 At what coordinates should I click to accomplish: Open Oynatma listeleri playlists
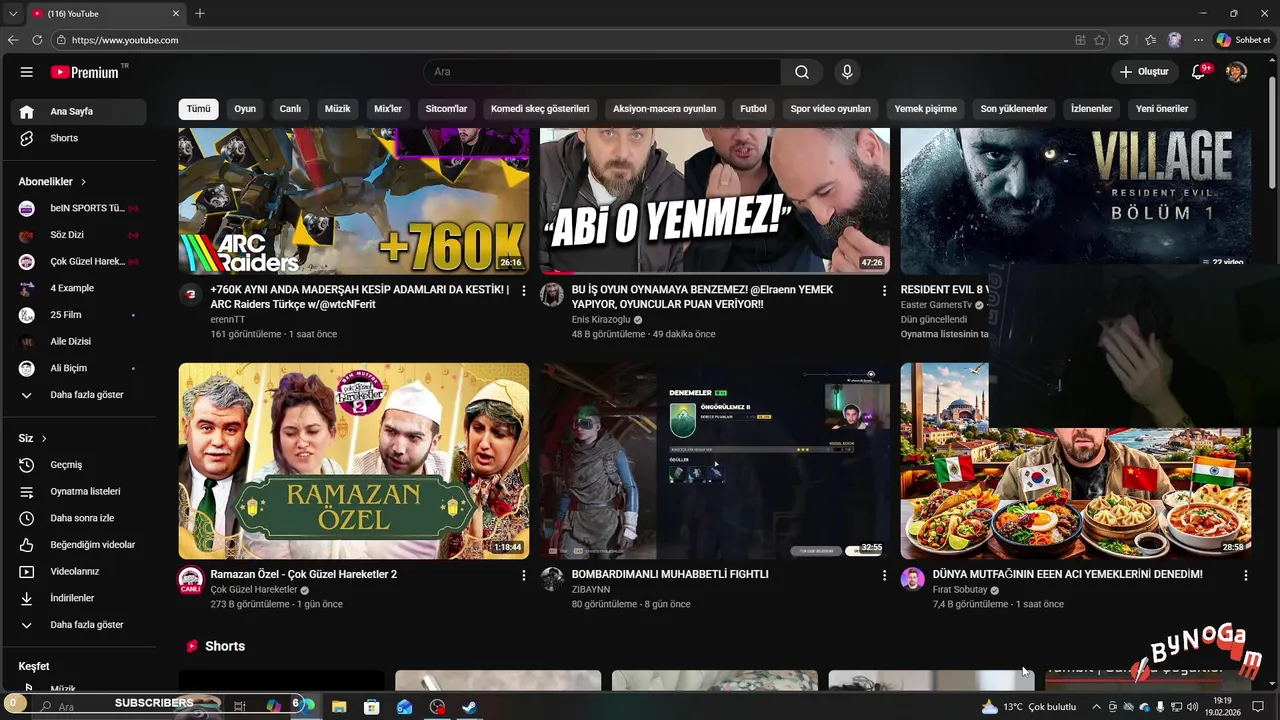point(79,492)
